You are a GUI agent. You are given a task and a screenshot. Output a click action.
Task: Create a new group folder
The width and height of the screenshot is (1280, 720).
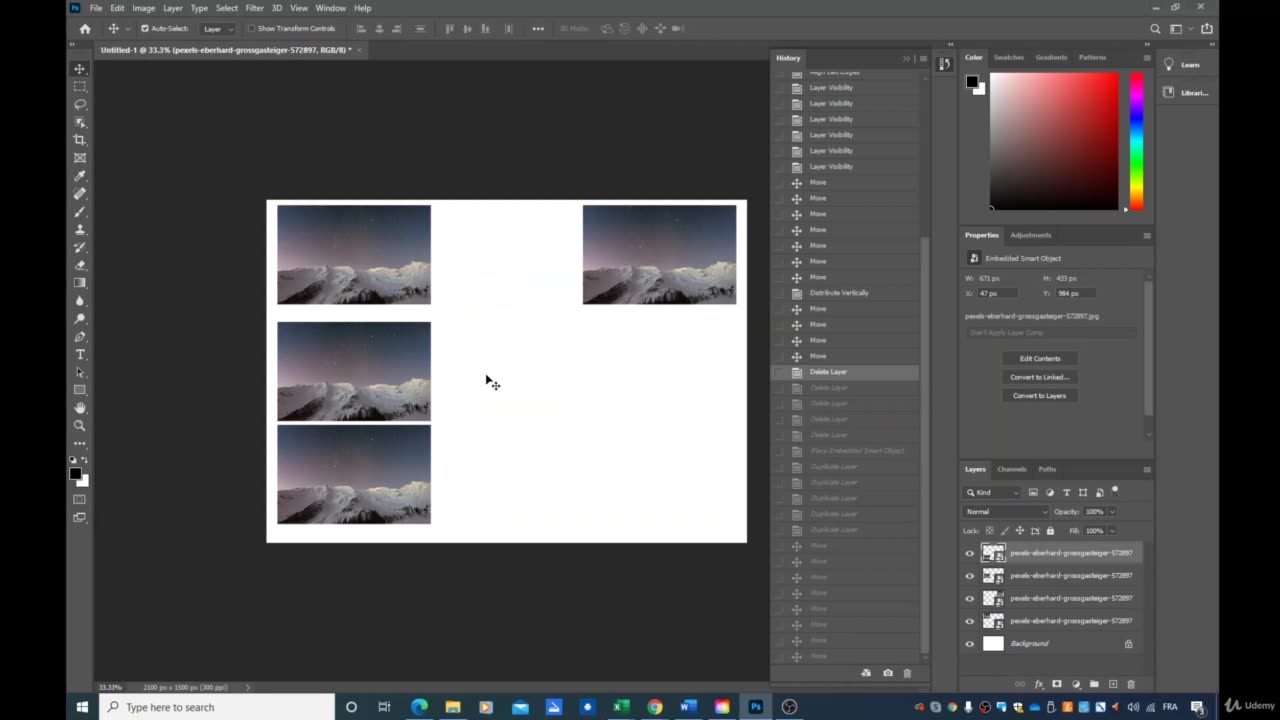[1094, 684]
